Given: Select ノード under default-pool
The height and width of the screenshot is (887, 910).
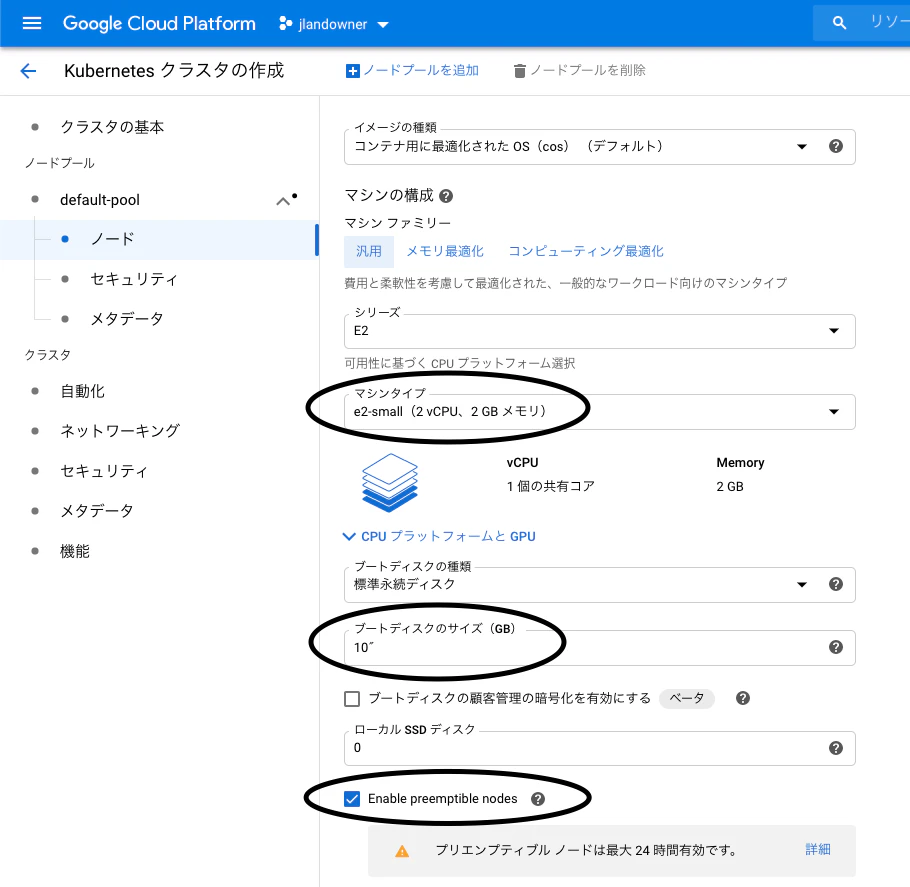Looking at the screenshot, I should [x=113, y=239].
